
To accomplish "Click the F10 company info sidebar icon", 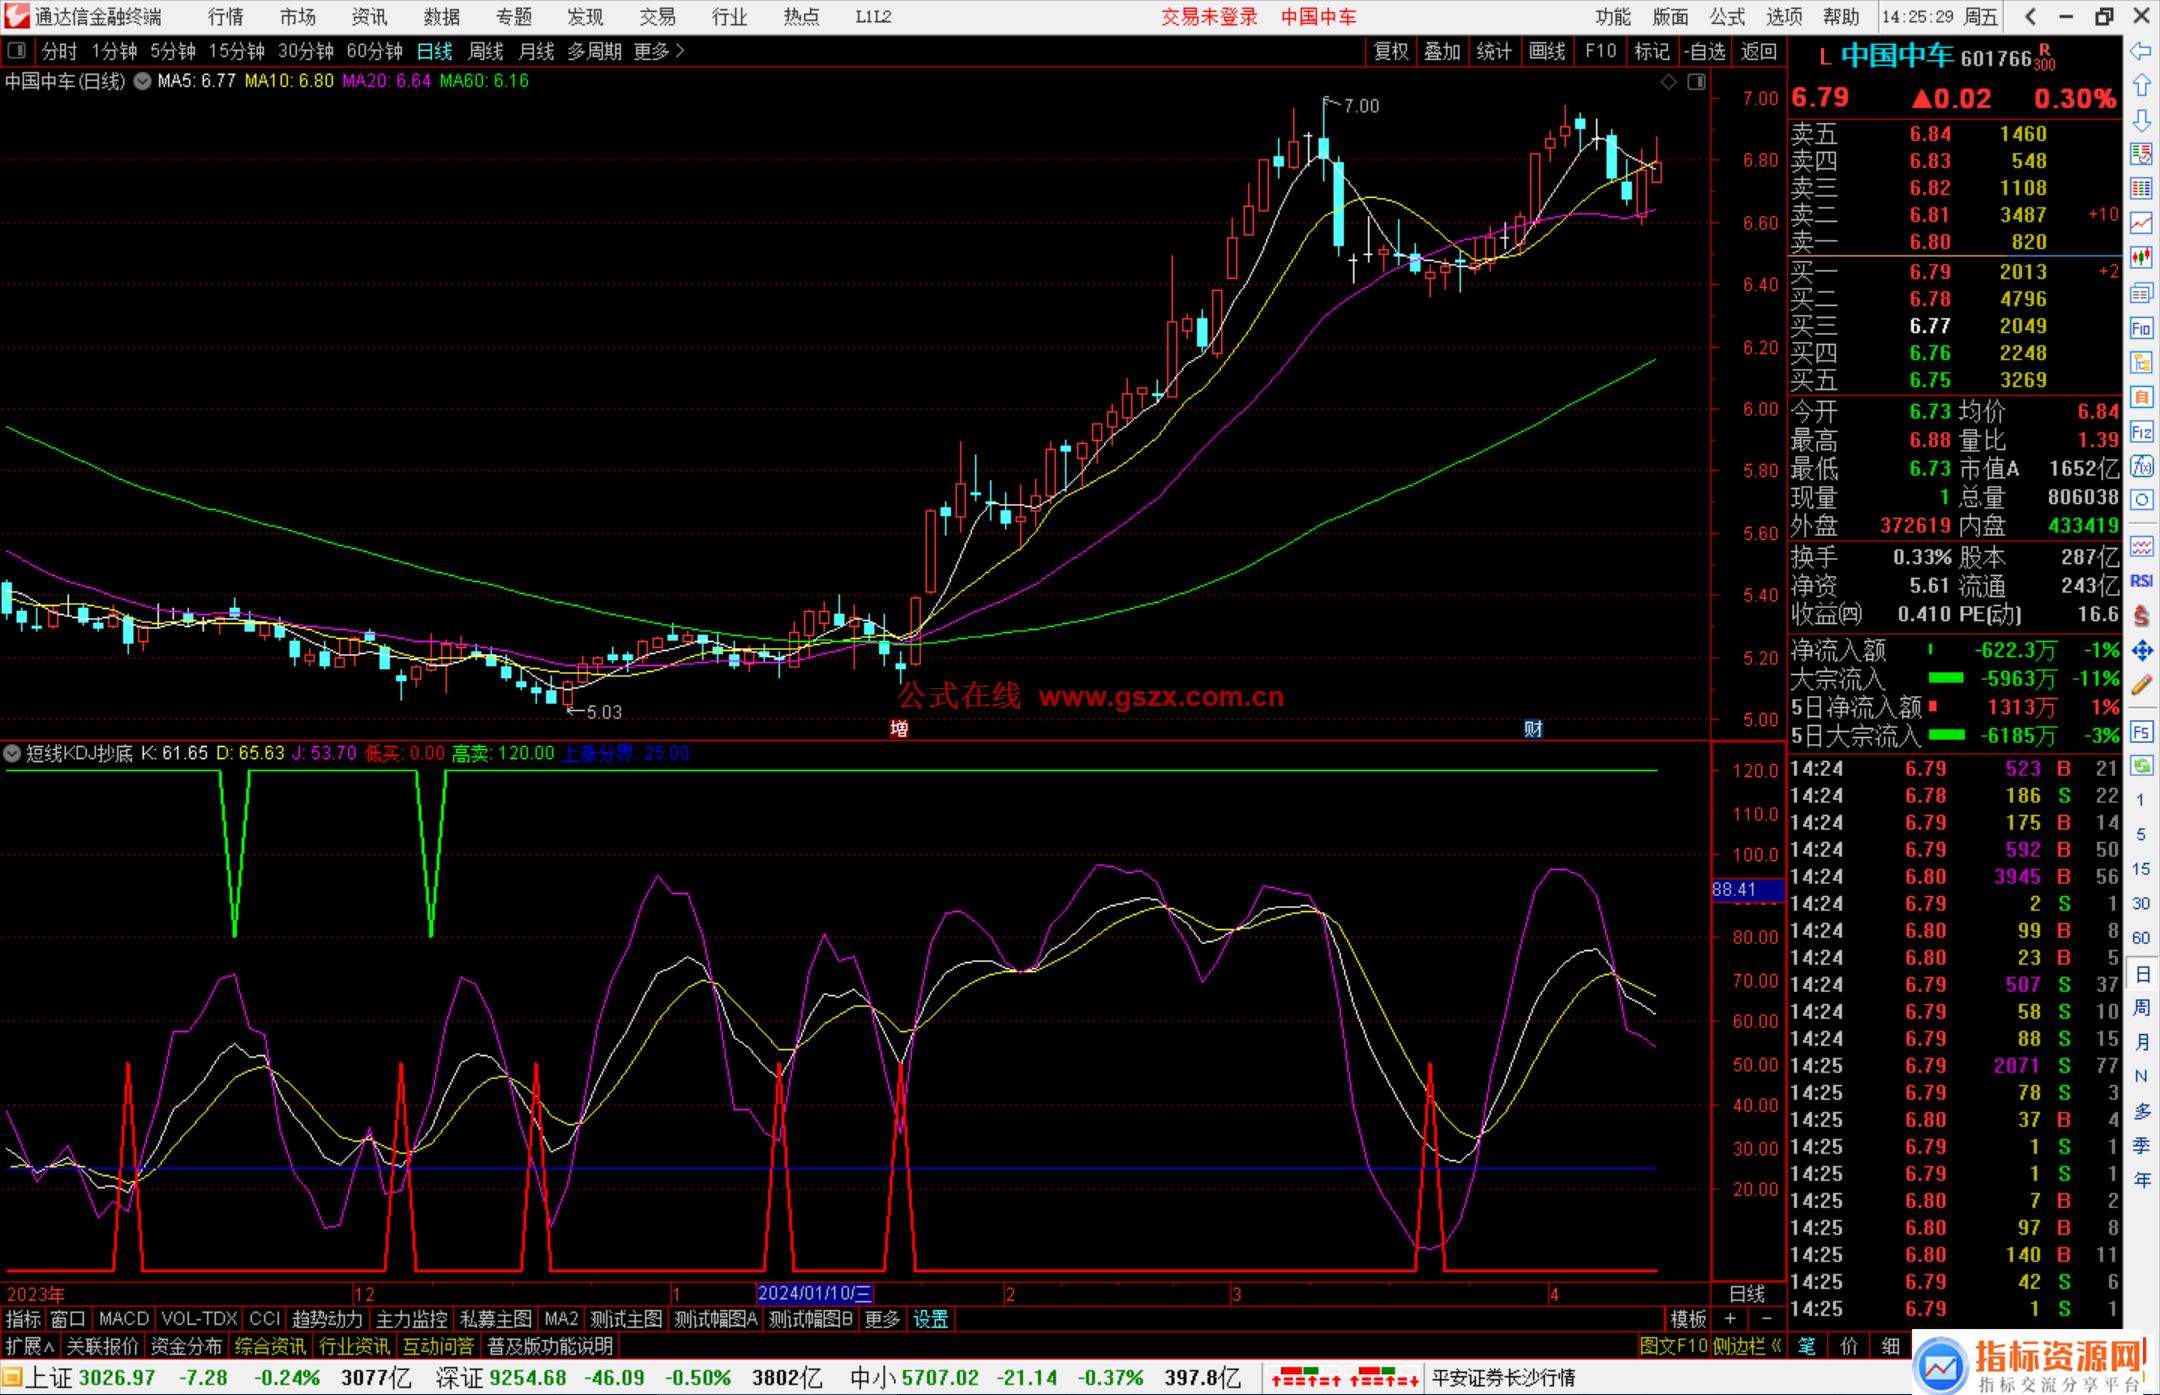I will pos(2141,328).
